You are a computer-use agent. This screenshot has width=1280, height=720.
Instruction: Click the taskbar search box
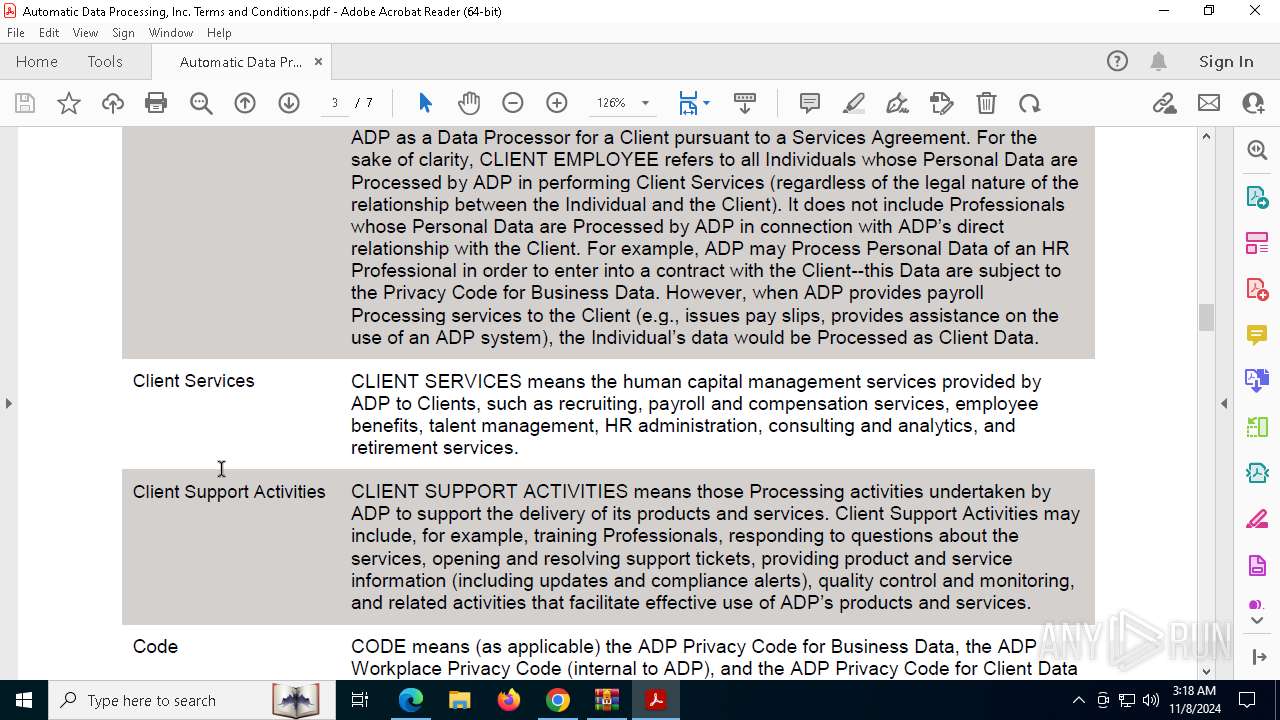click(192, 700)
